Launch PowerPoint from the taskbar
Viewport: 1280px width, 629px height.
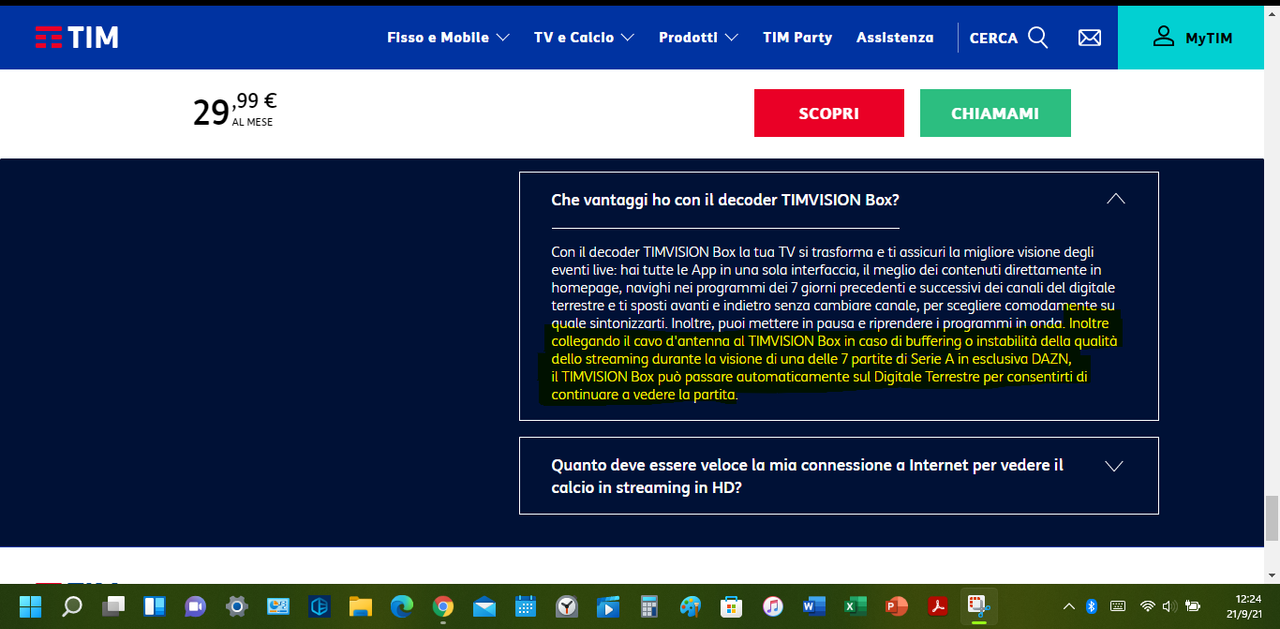896,606
